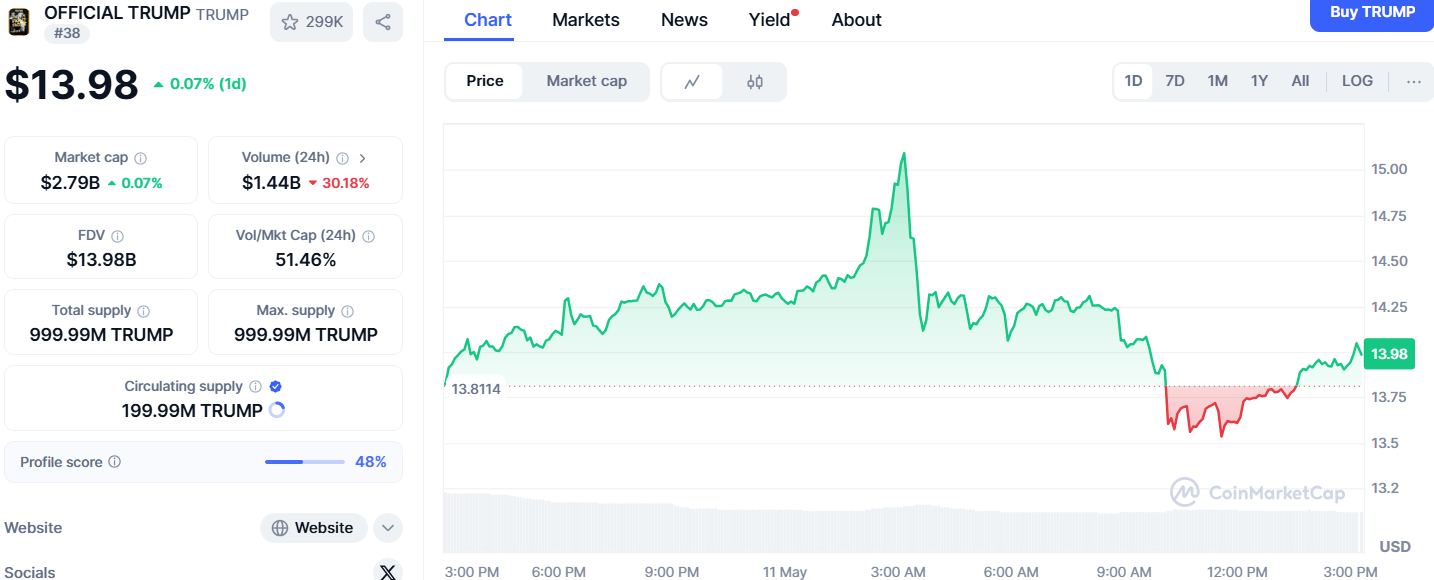Open FDV info icon
This screenshot has width=1434, height=580.
(x=118, y=236)
